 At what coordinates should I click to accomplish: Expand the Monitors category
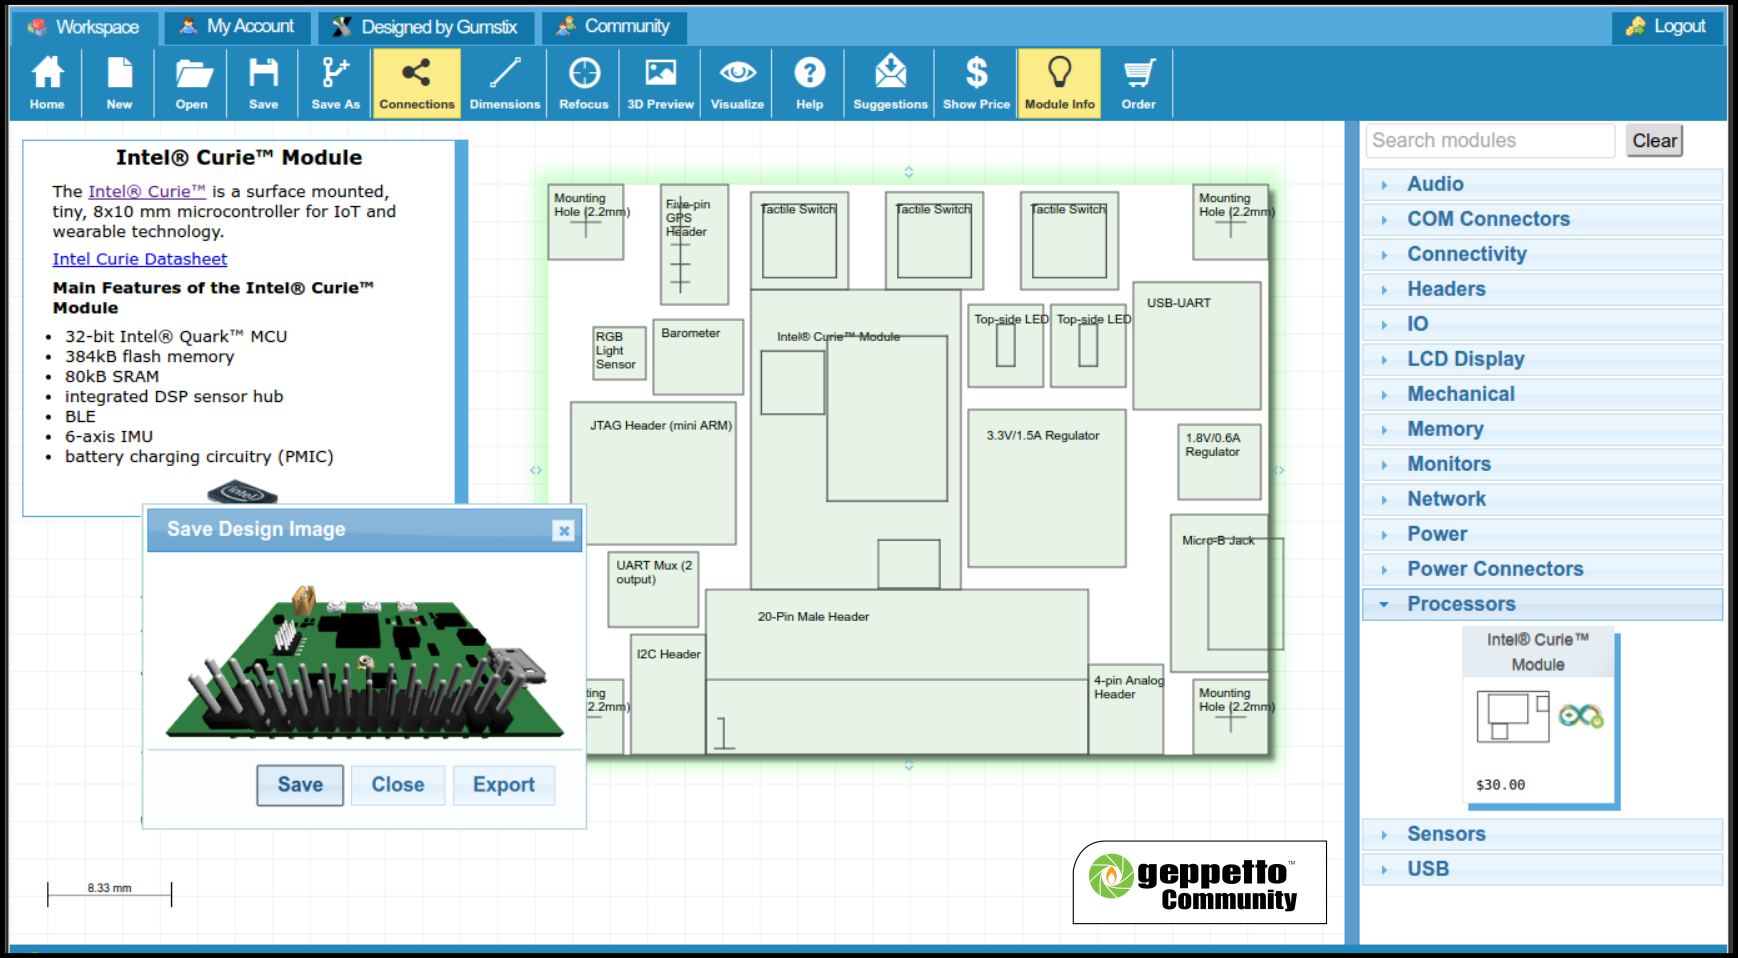pos(1542,464)
